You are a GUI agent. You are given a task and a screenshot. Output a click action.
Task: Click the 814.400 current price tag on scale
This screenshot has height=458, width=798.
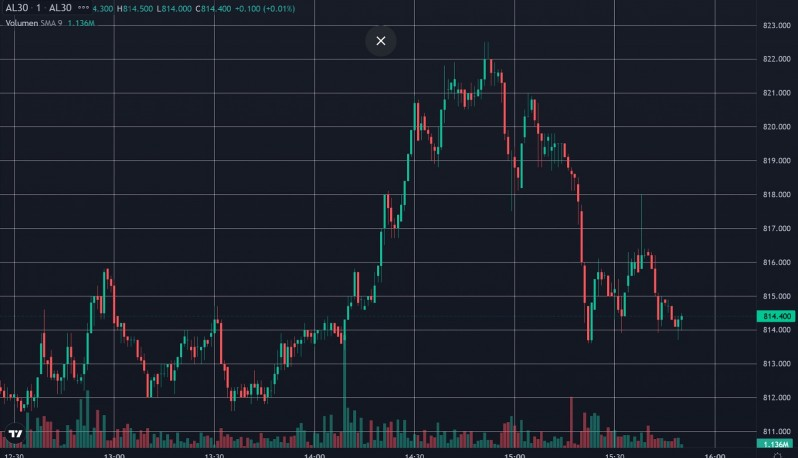pos(776,316)
